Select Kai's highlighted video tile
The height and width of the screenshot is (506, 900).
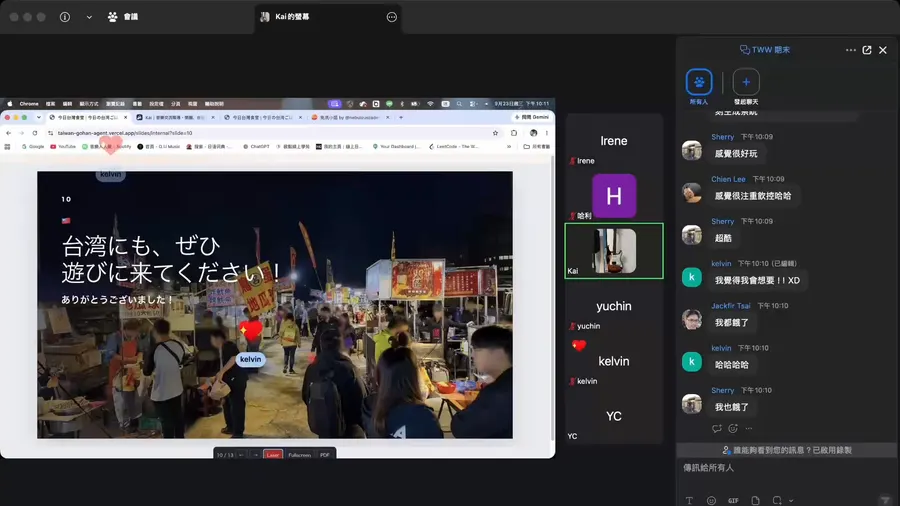(614, 251)
